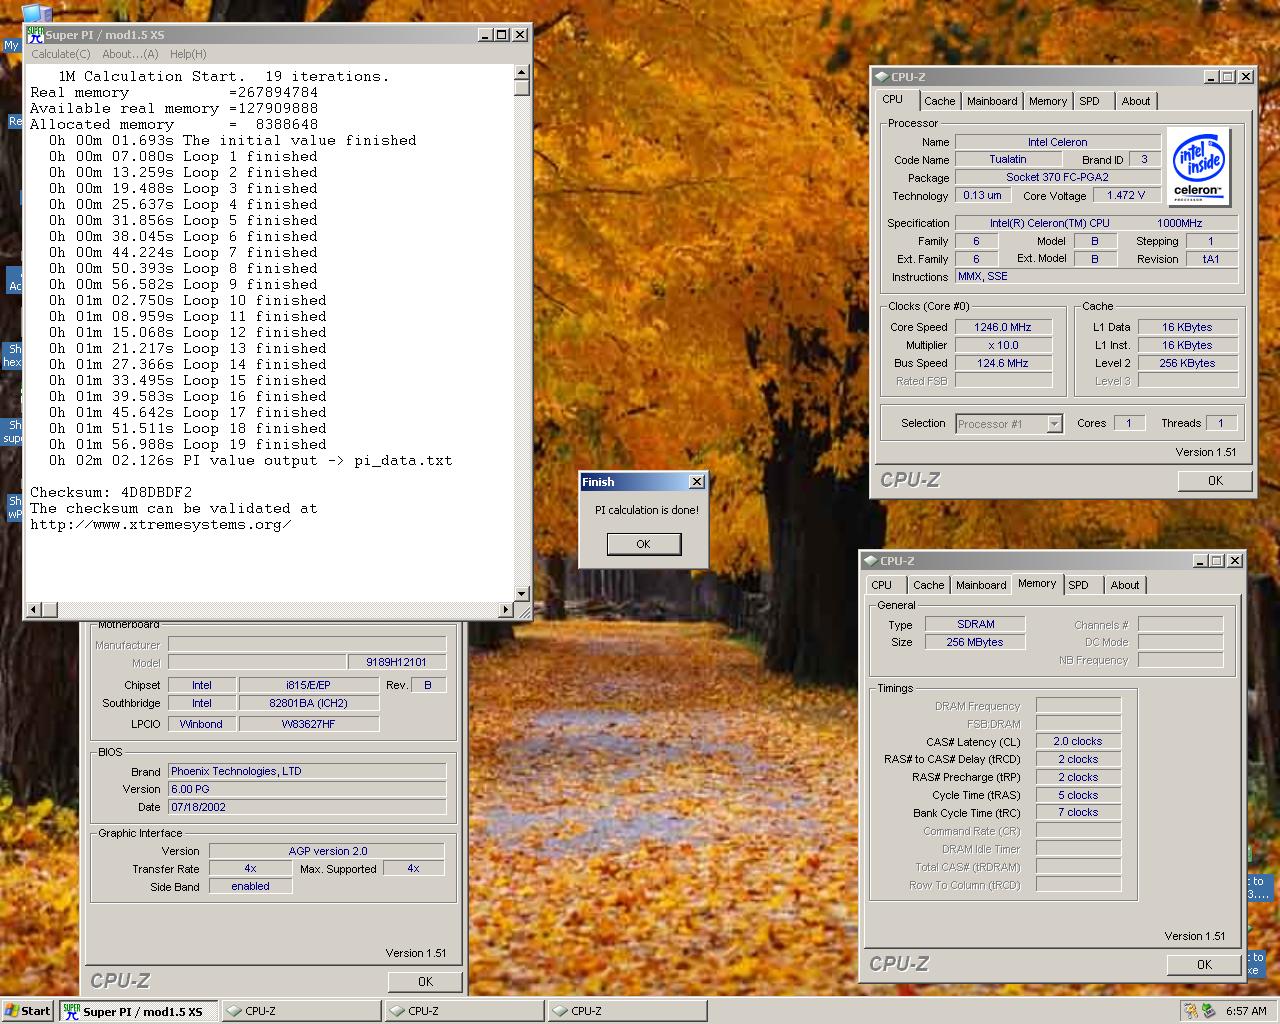Click the Tualatin code name field

click(1008, 160)
